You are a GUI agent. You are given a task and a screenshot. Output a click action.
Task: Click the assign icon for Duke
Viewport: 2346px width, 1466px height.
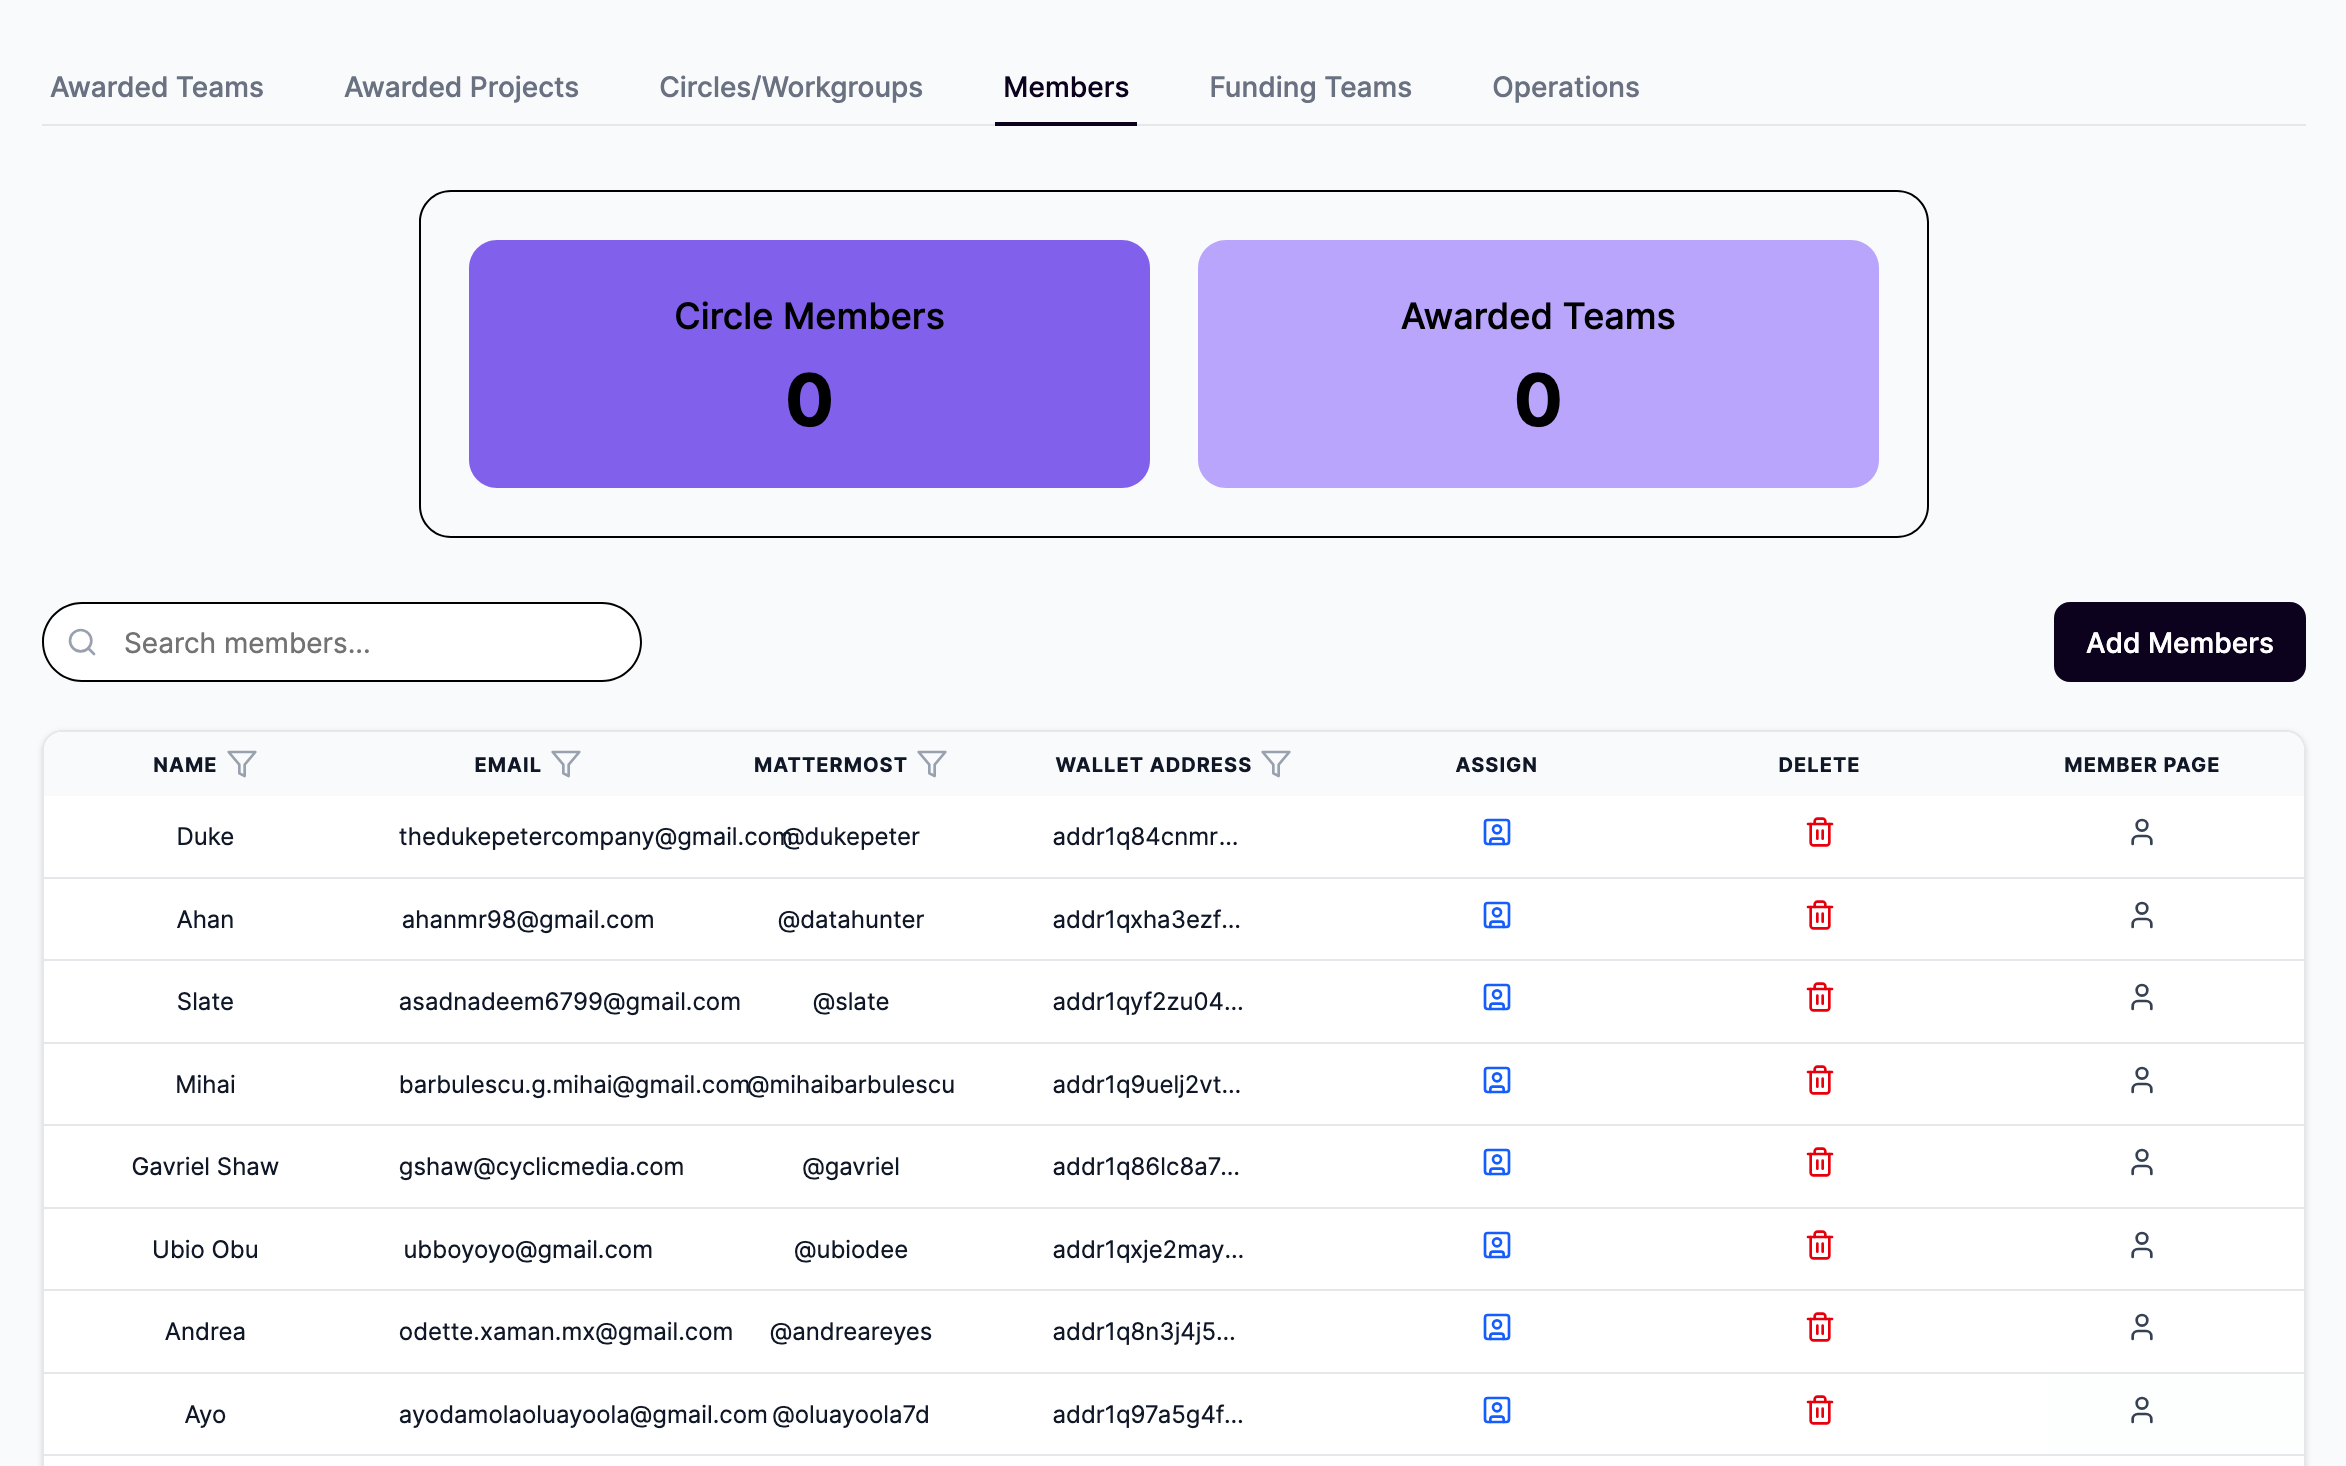[x=1496, y=832]
